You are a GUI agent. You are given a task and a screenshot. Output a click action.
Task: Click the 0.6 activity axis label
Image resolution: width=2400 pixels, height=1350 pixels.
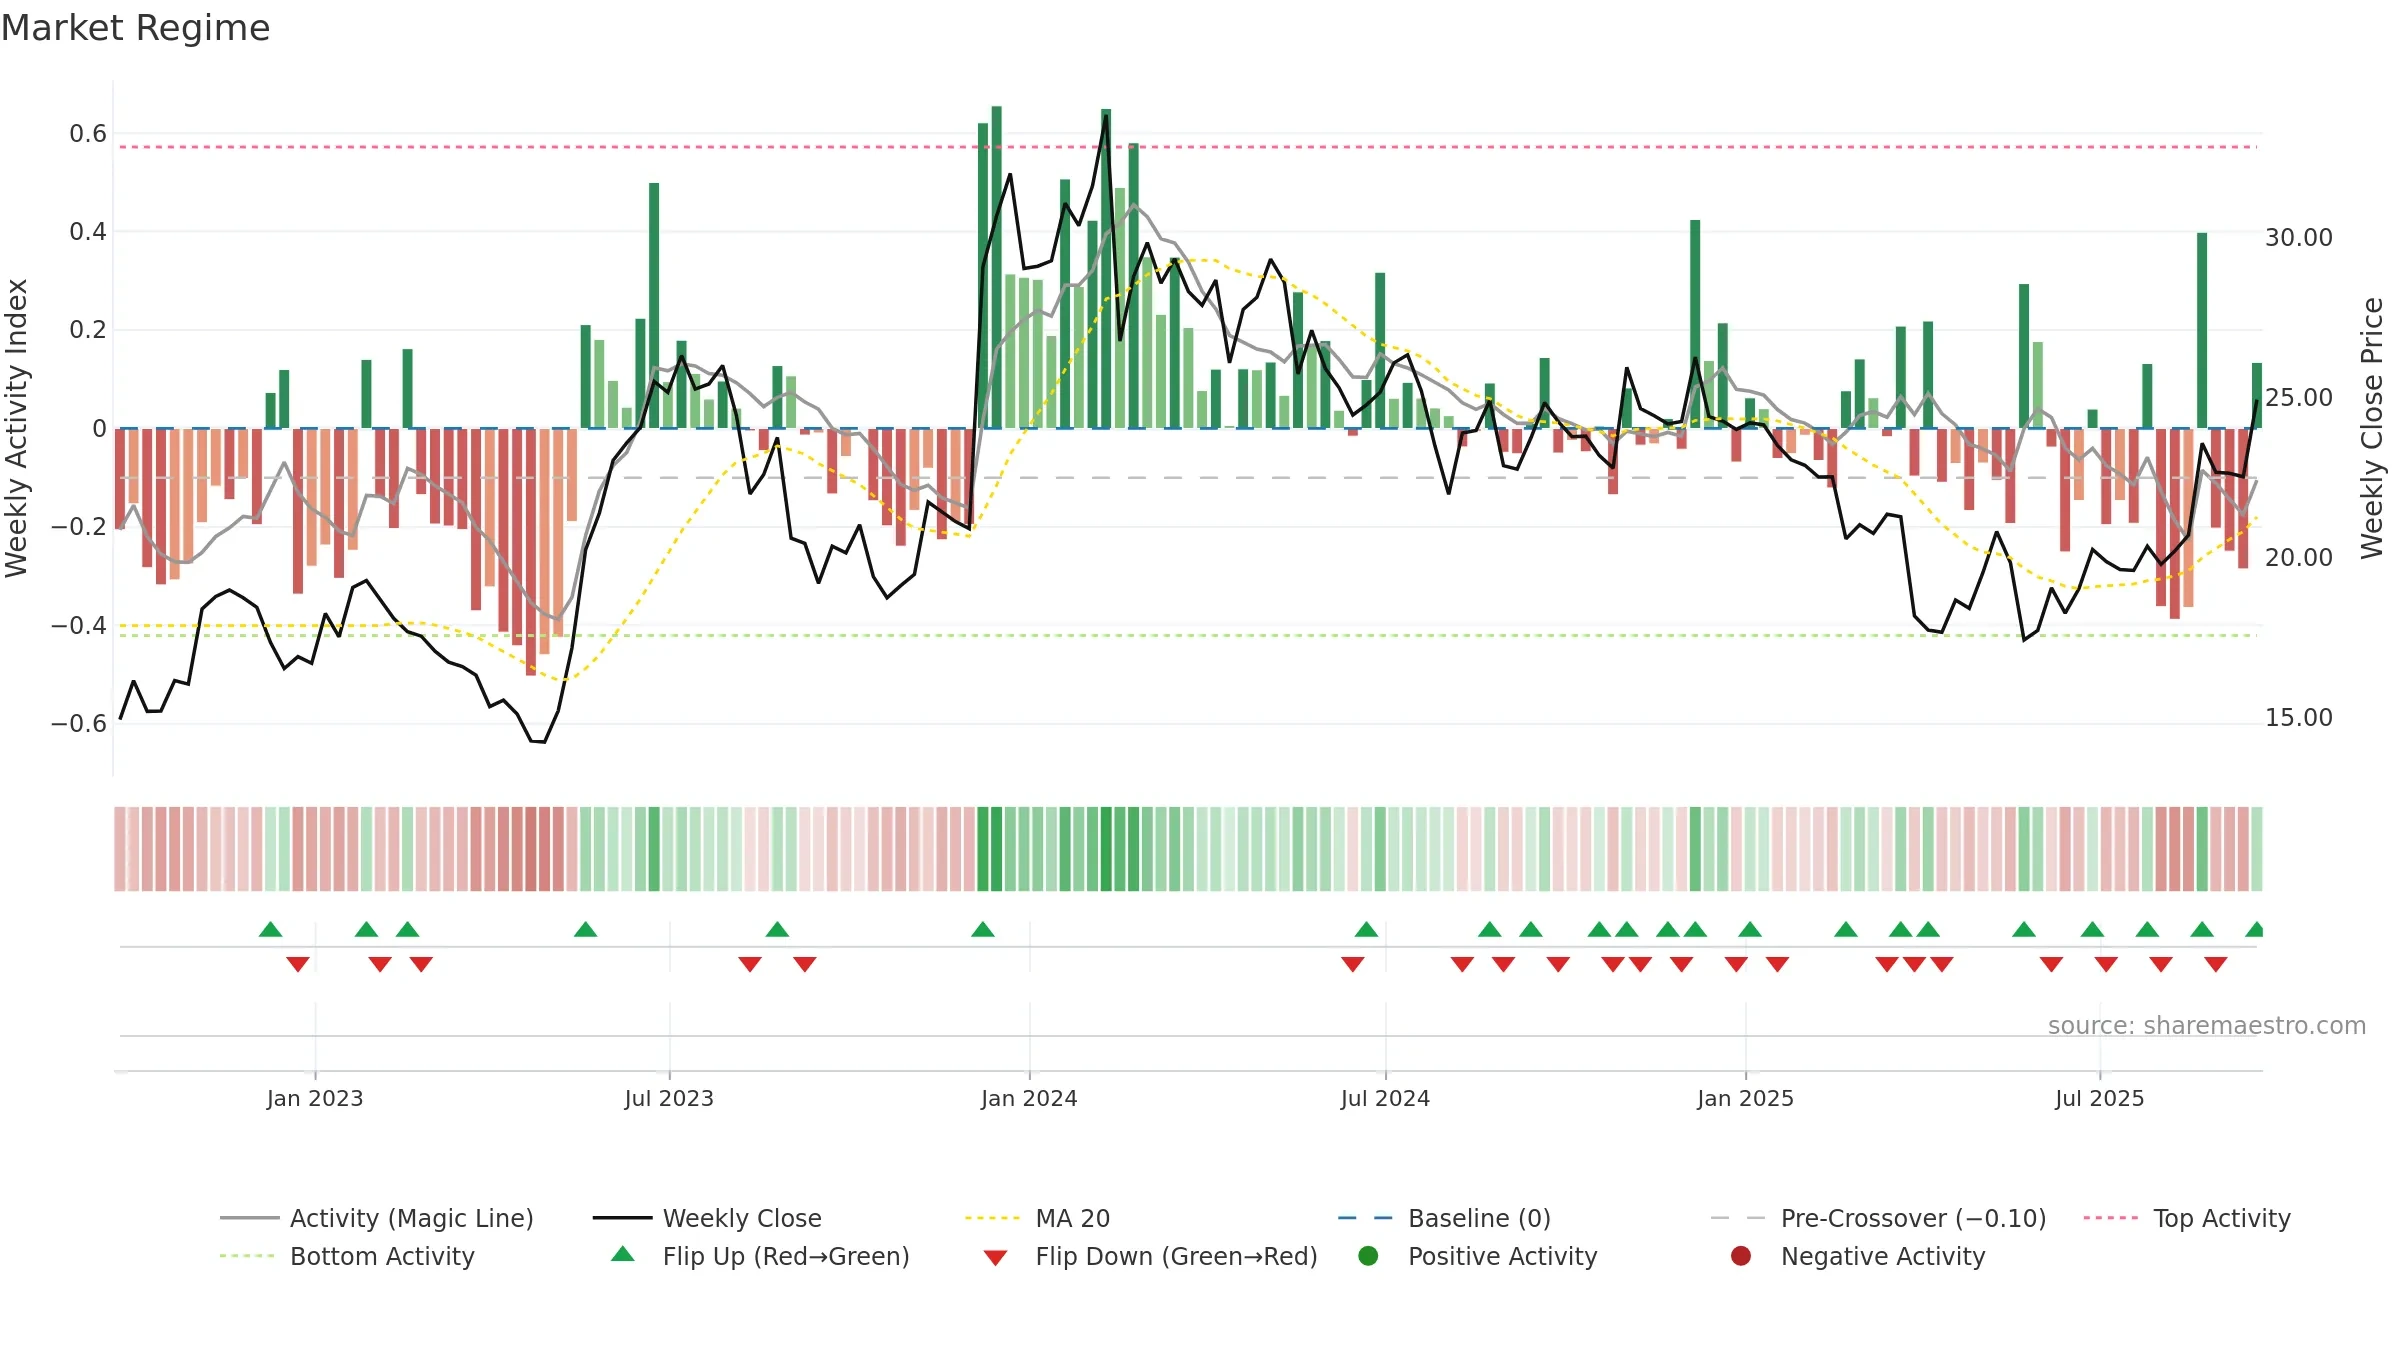pos(88,133)
